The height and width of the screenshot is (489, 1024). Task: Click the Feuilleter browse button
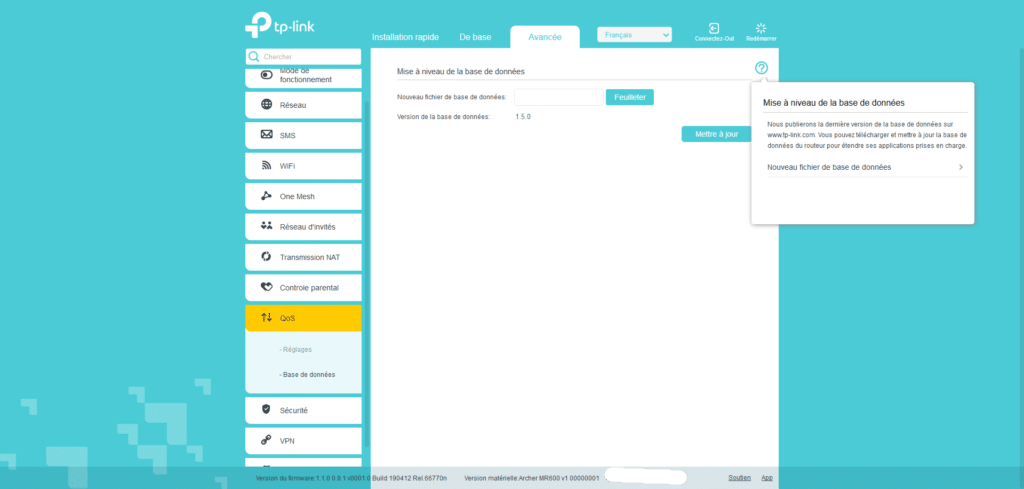click(629, 97)
